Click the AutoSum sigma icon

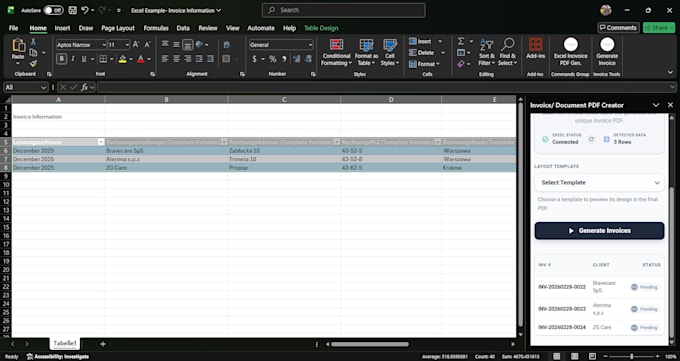pos(461,41)
